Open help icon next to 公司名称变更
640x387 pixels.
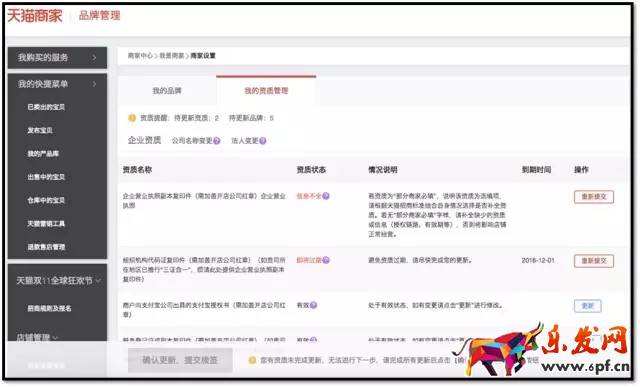coord(217,141)
